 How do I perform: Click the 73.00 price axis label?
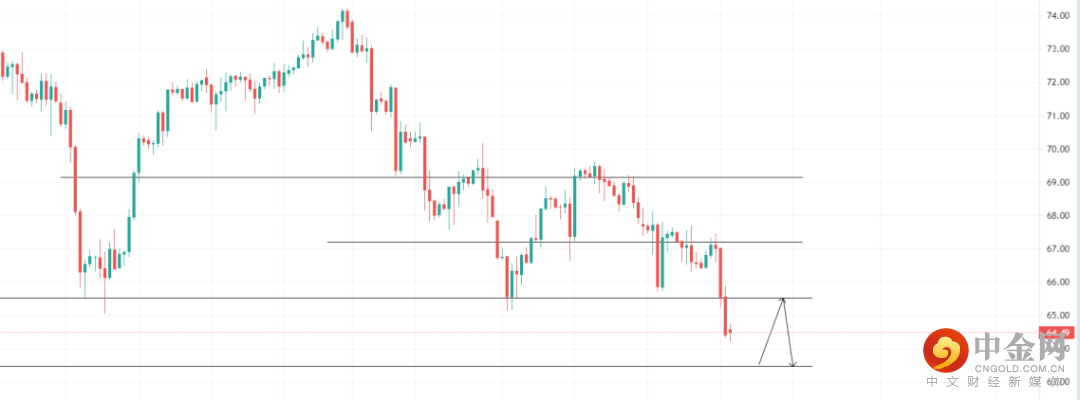1059,49
